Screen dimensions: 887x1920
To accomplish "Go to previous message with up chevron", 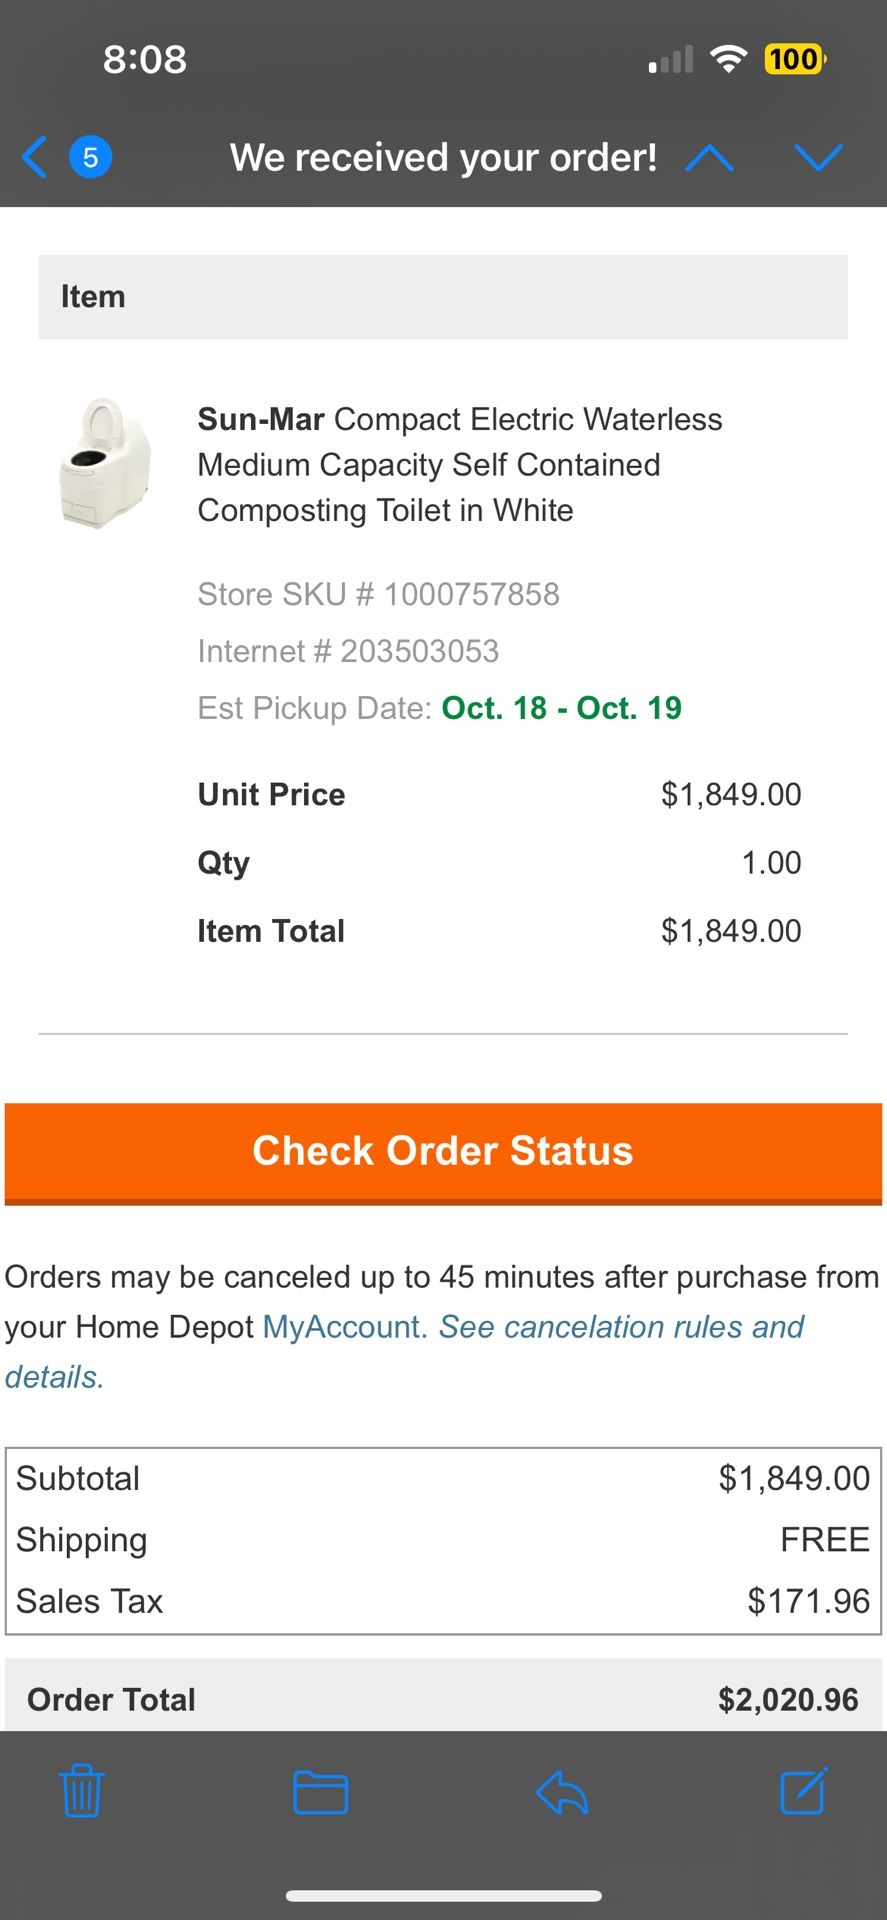I will [x=709, y=158].
